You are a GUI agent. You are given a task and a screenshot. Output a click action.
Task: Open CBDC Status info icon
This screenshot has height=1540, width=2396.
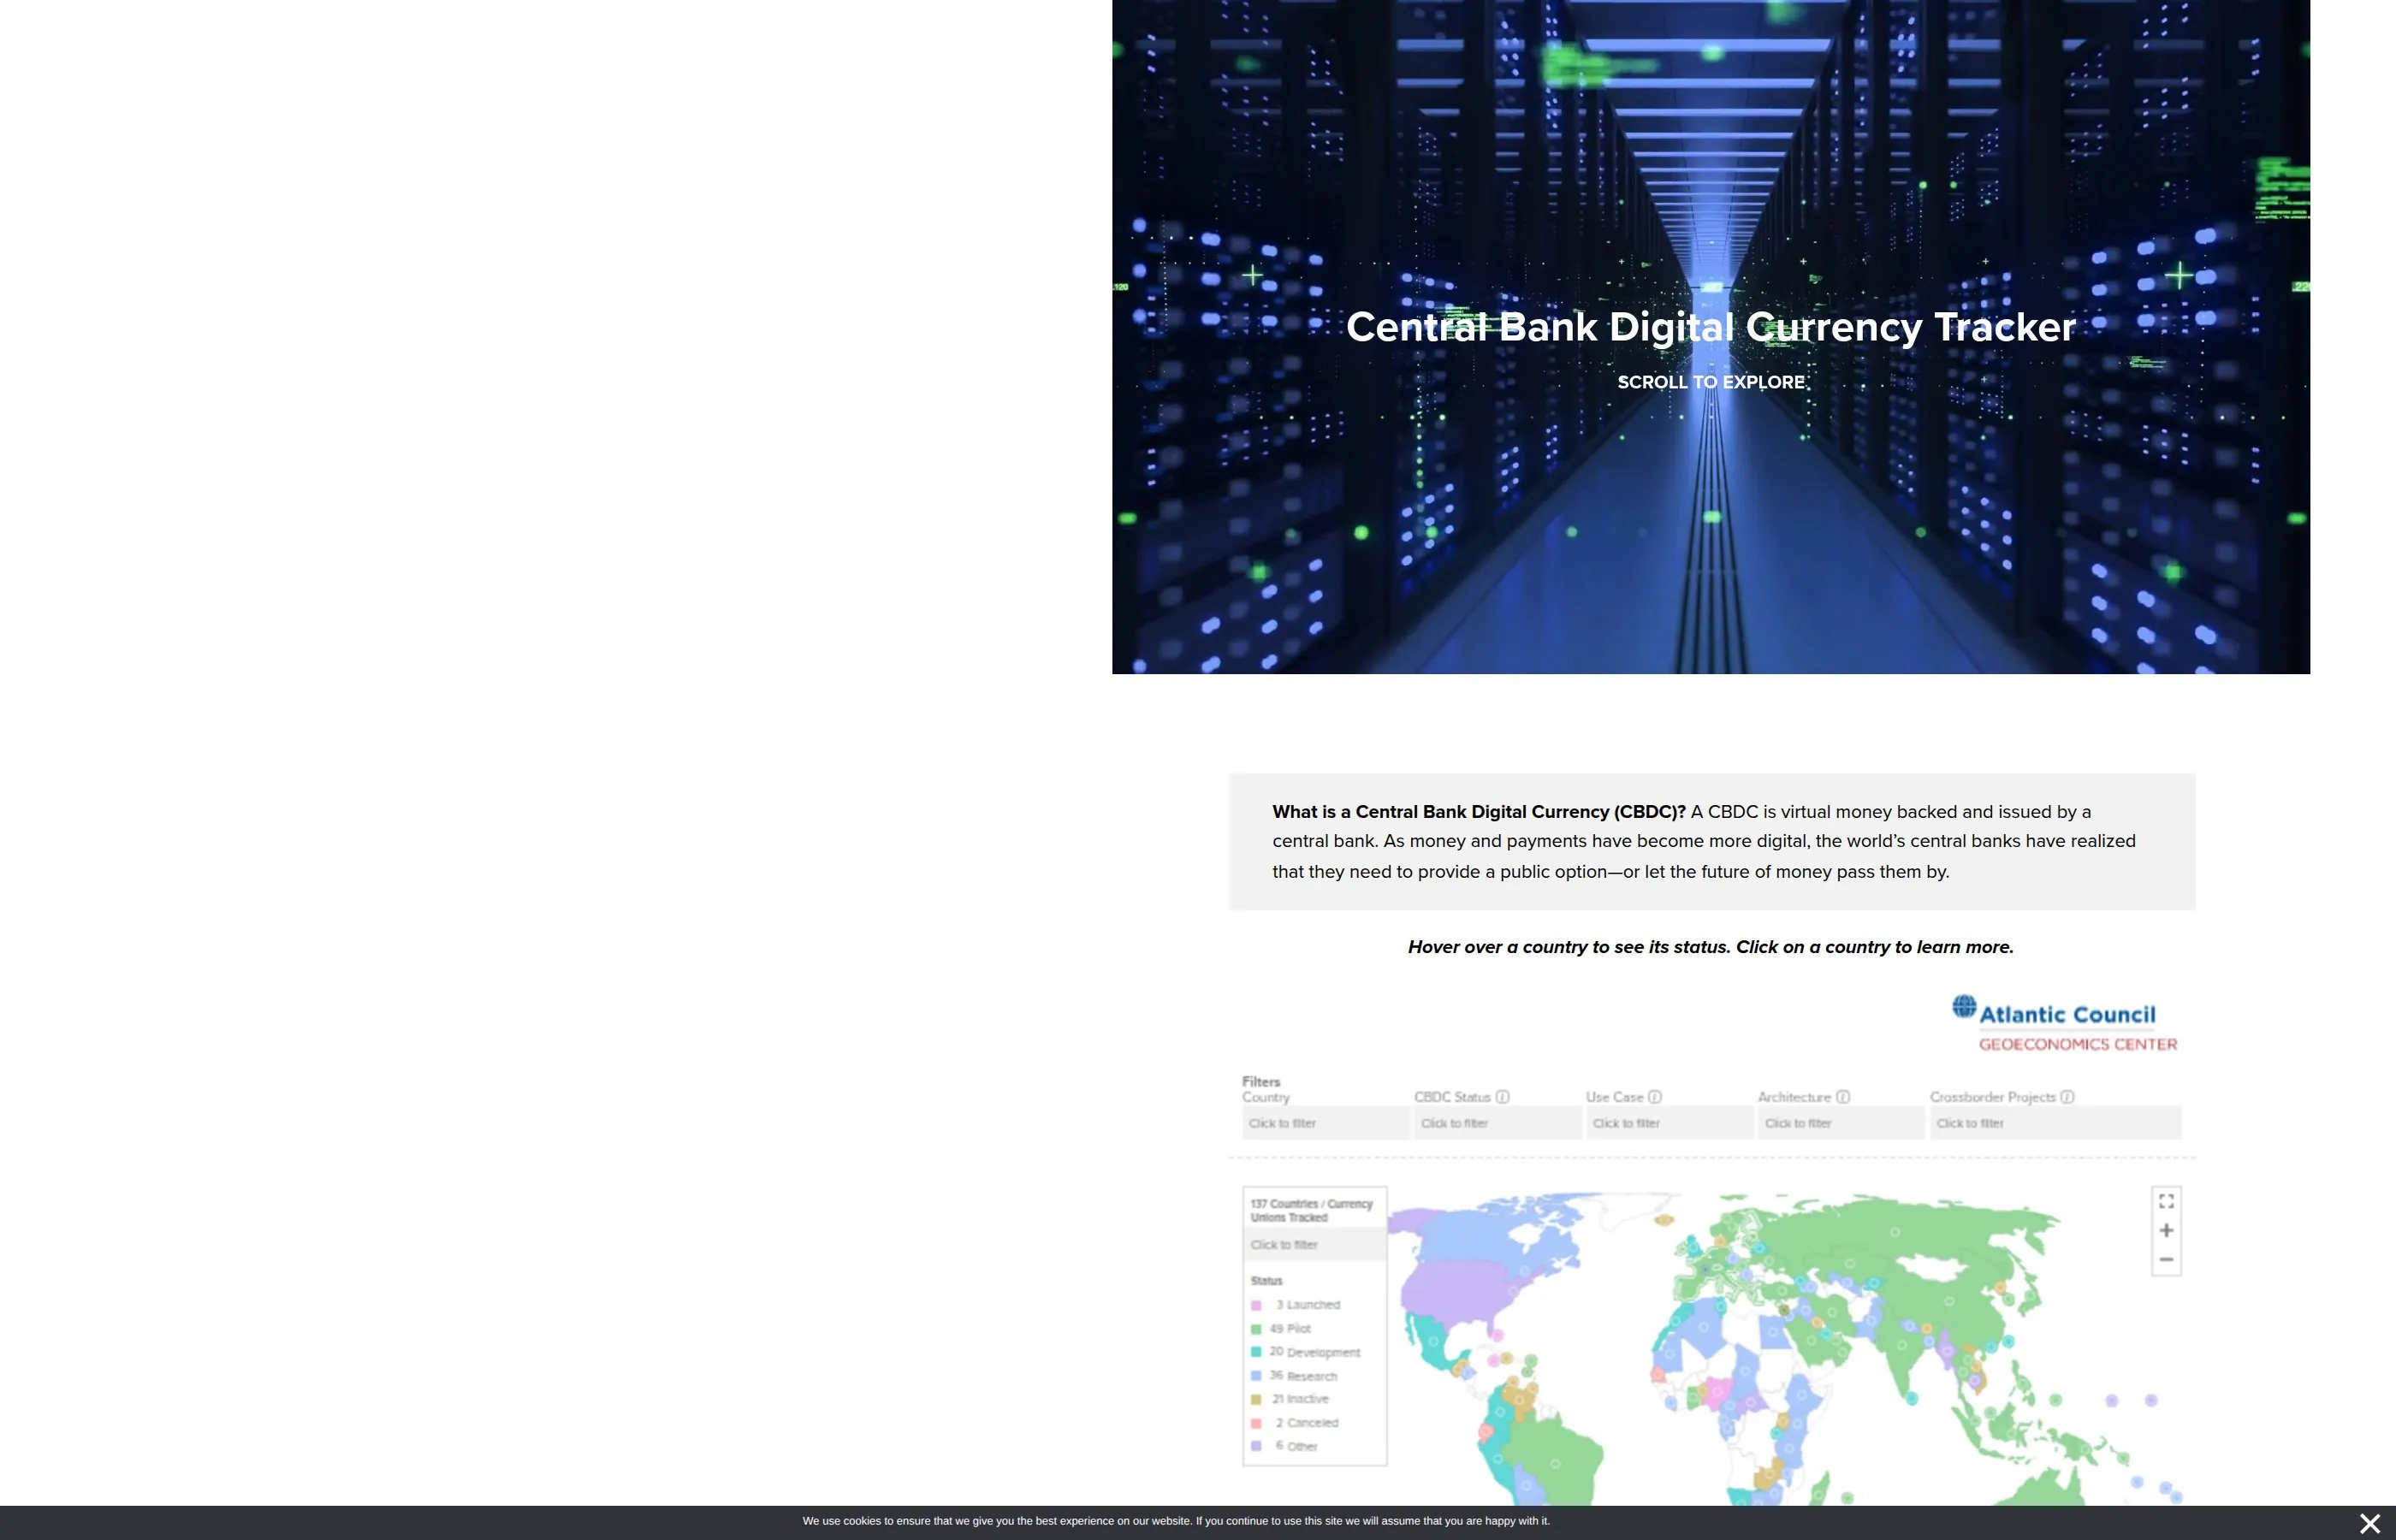pos(1502,1097)
